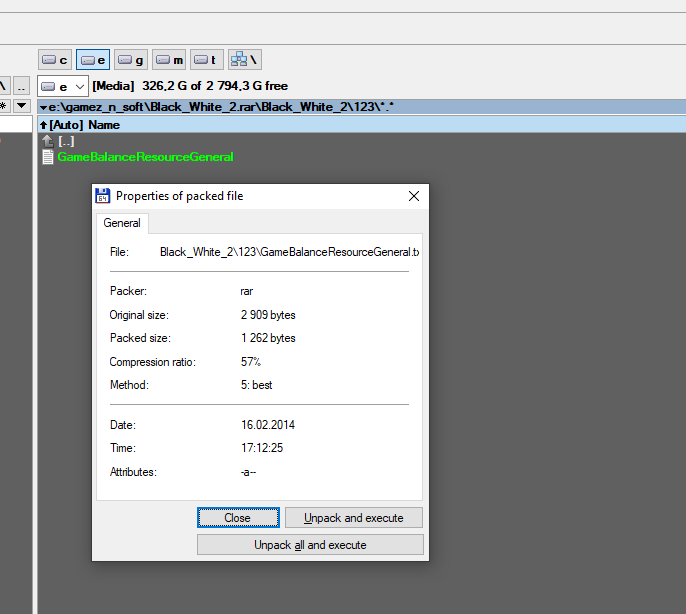The width and height of the screenshot is (686, 614).
Task: Open Network Neighborhood drive icon
Action: click(245, 60)
